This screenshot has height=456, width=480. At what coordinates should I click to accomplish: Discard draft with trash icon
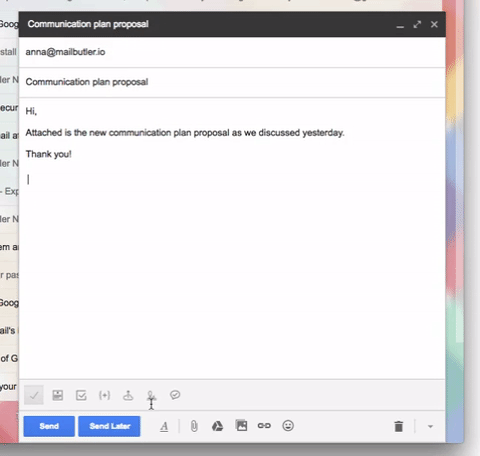399,426
